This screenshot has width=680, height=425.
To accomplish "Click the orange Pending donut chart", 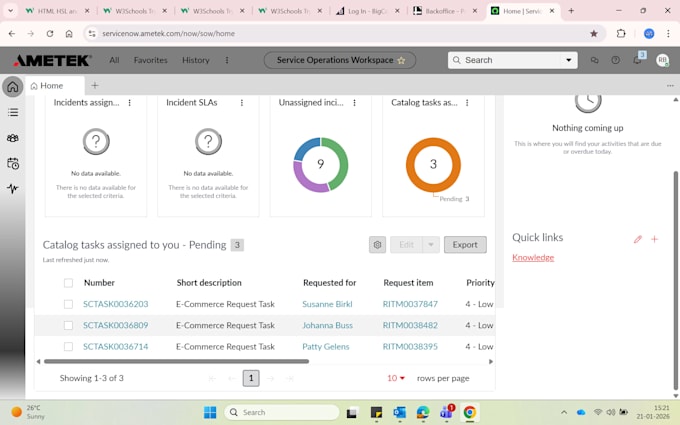I will (433, 165).
